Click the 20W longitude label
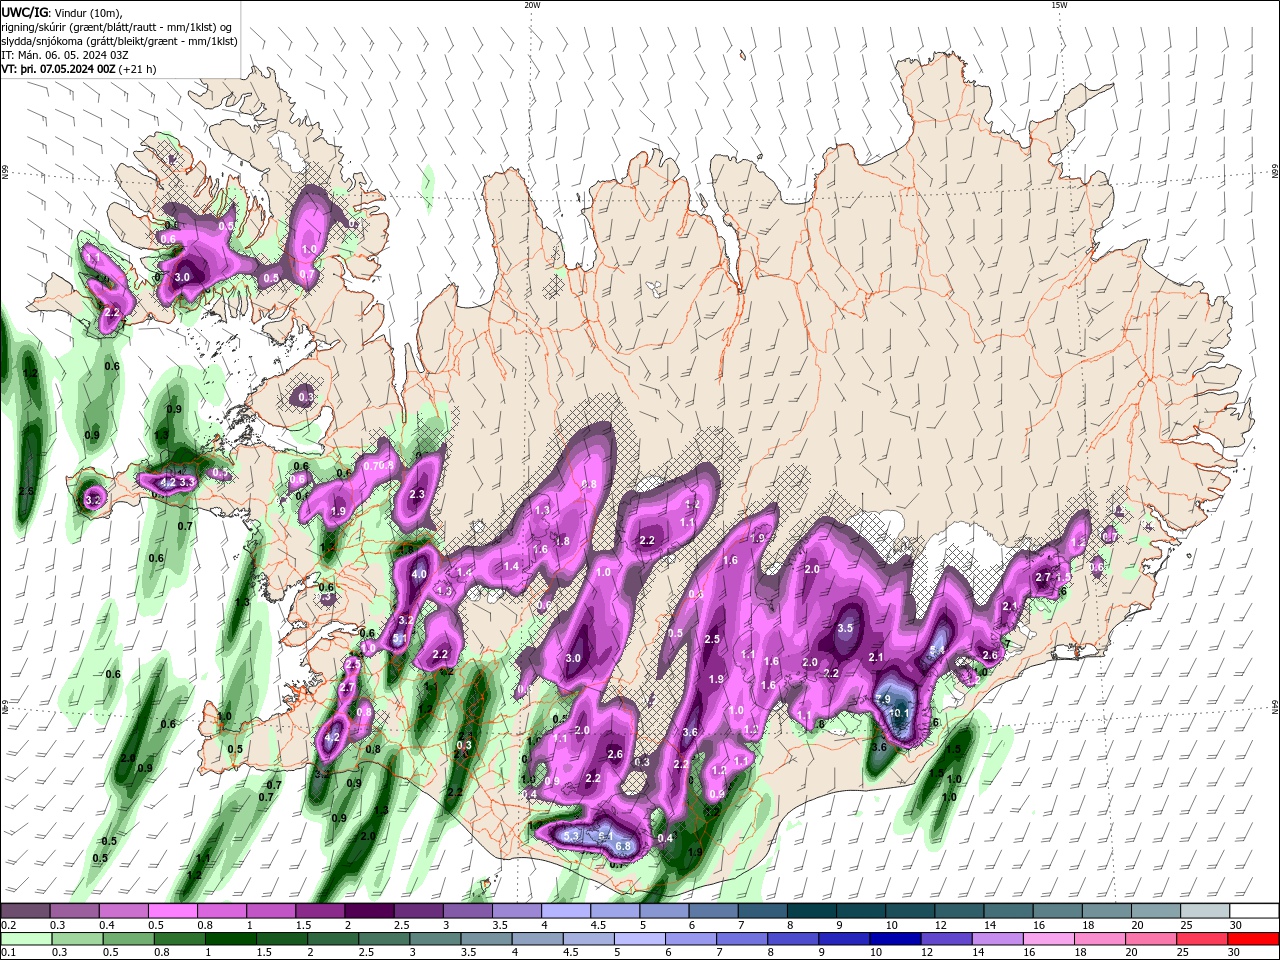Image resolution: width=1280 pixels, height=960 pixels. pyautogui.click(x=532, y=5)
